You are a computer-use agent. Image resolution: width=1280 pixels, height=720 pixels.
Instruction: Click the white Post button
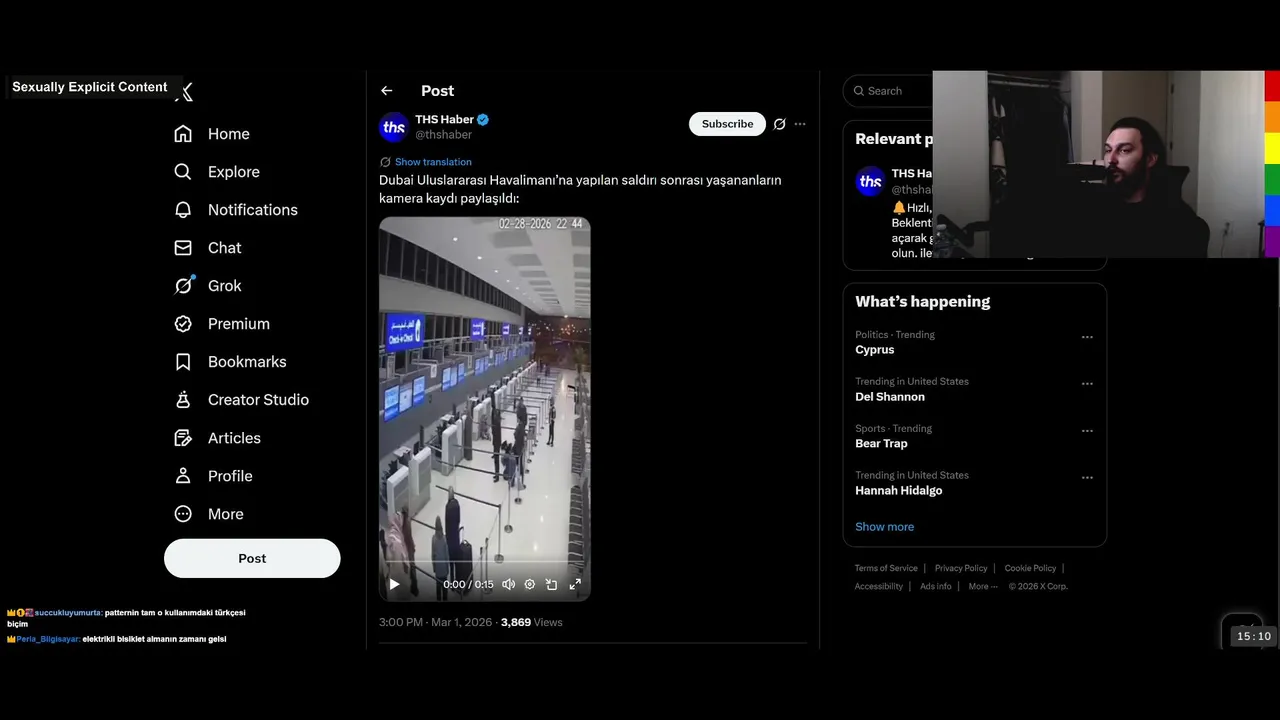pyautogui.click(x=252, y=558)
